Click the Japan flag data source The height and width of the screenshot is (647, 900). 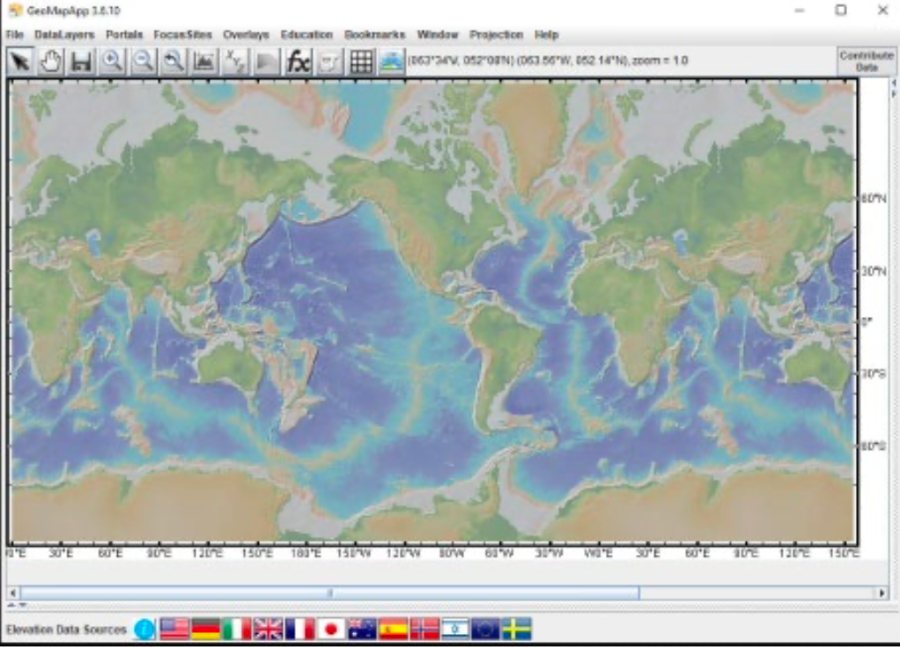(331, 629)
